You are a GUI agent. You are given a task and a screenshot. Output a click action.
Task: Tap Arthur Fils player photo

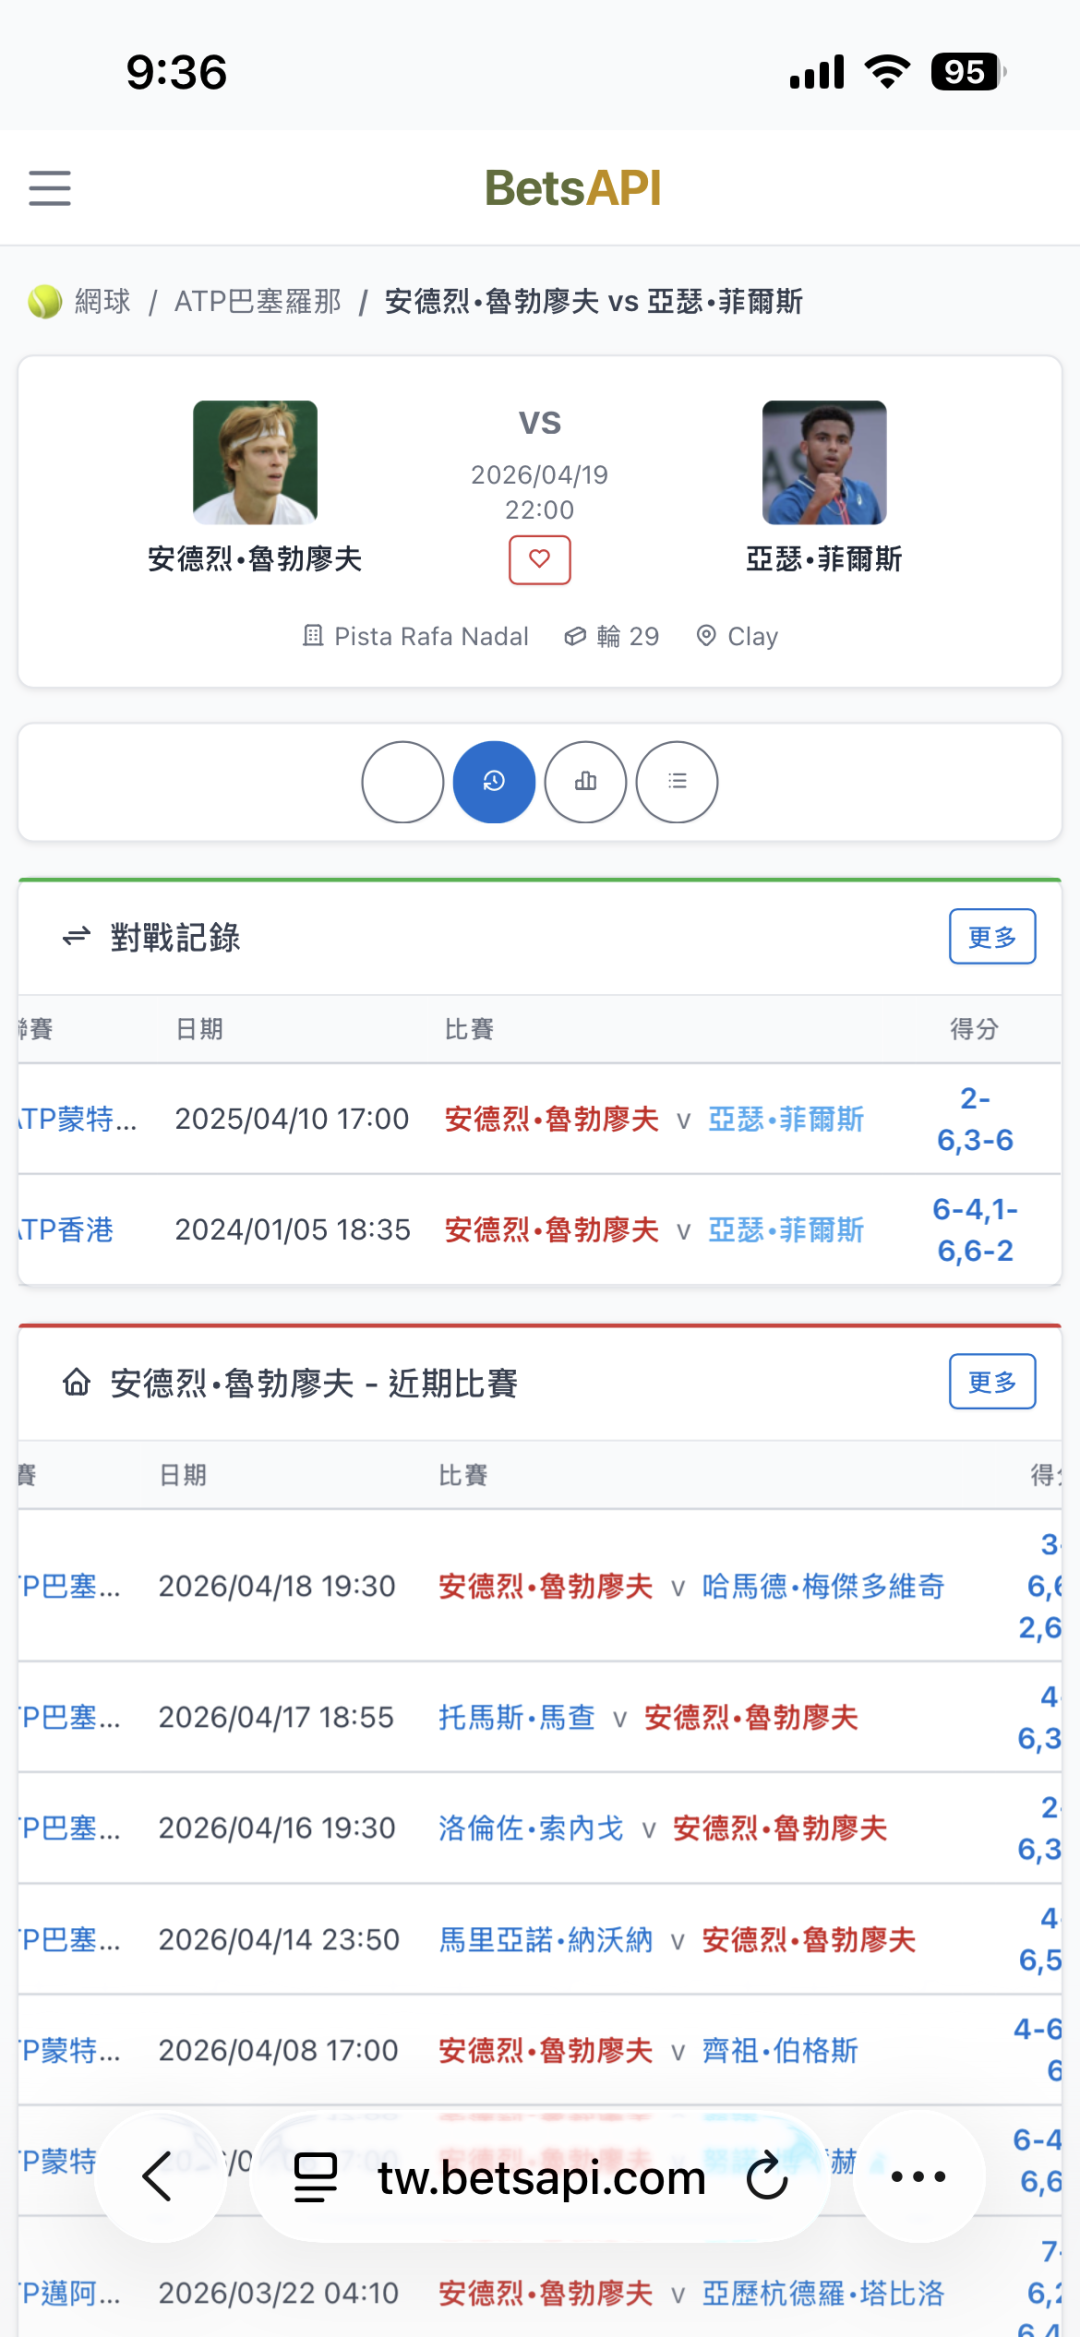pos(824,463)
